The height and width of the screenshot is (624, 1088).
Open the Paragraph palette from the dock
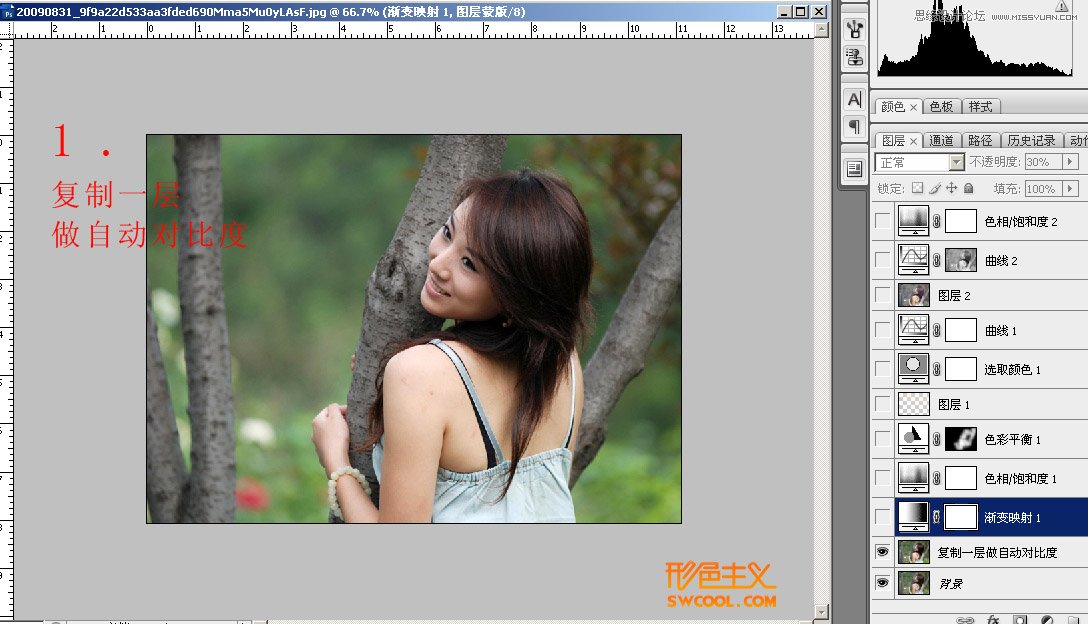coord(852,128)
